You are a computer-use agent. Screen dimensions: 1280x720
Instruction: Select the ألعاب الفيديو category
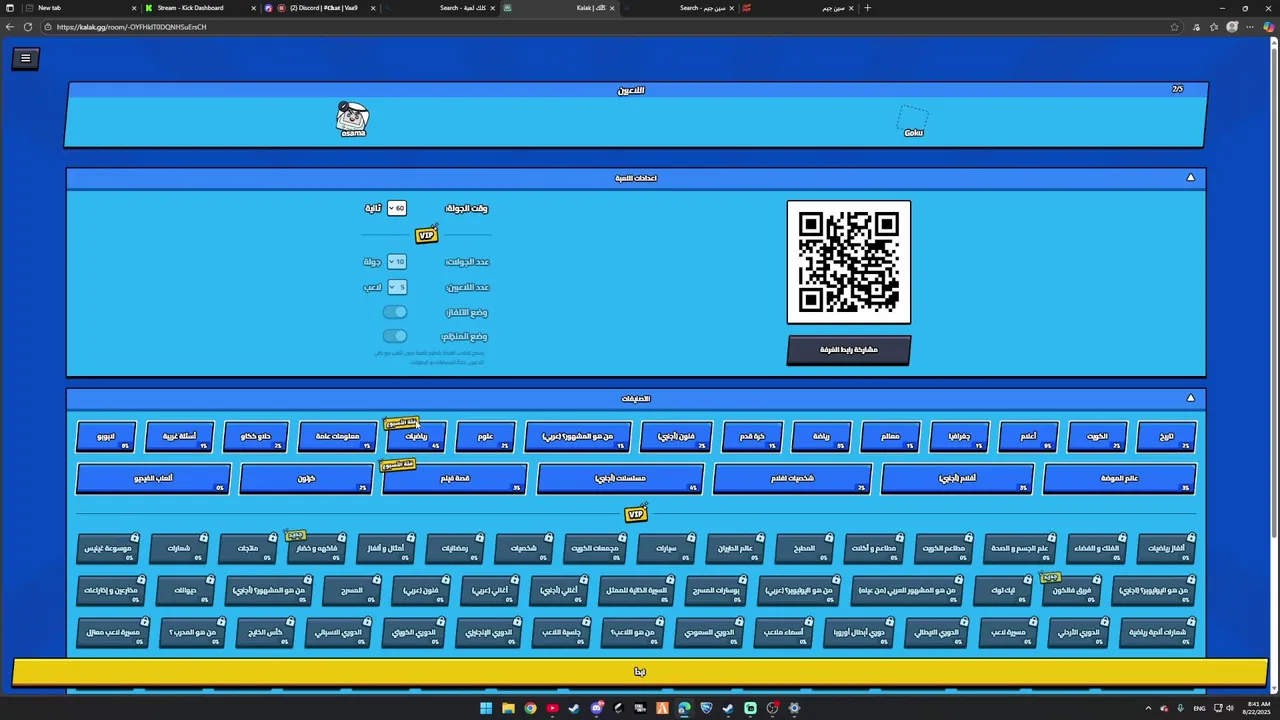click(x=153, y=478)
